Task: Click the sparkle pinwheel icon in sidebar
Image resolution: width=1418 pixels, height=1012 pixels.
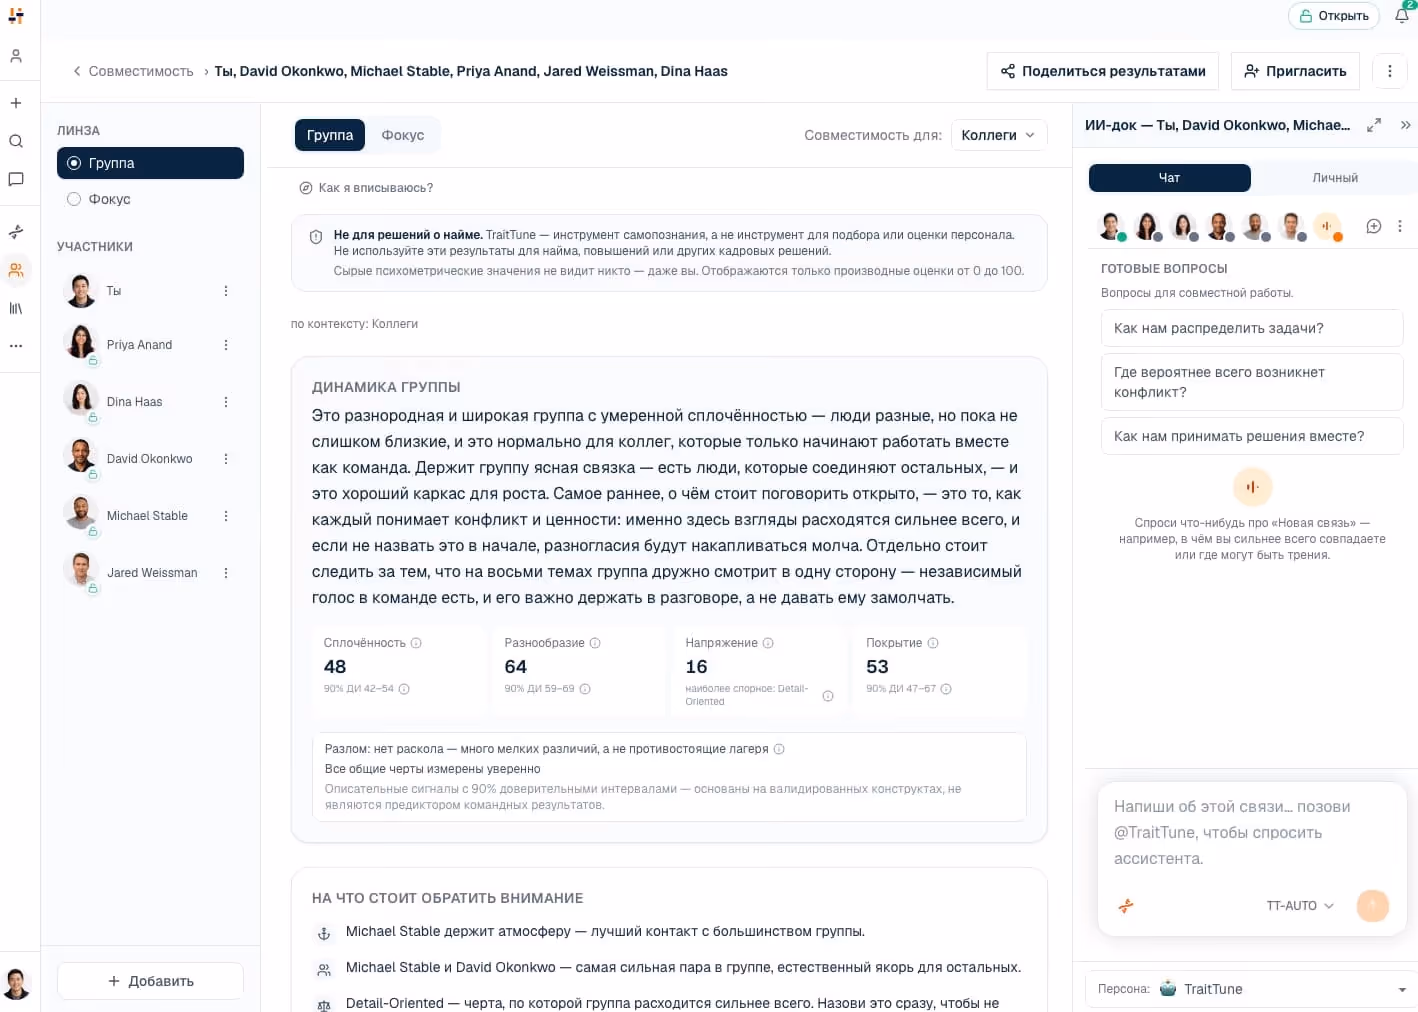Action: pos(16,232)
